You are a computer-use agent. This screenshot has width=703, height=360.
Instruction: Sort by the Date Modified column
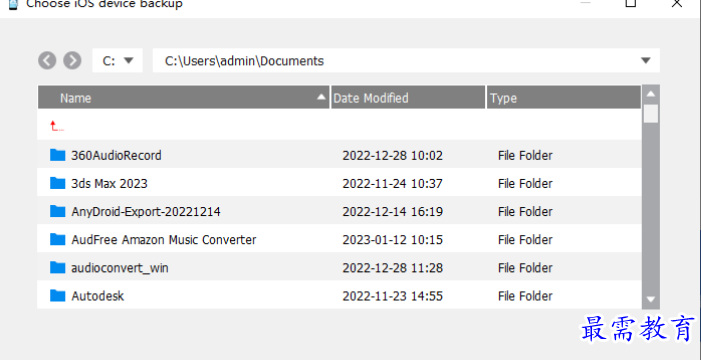pos(408,97)
